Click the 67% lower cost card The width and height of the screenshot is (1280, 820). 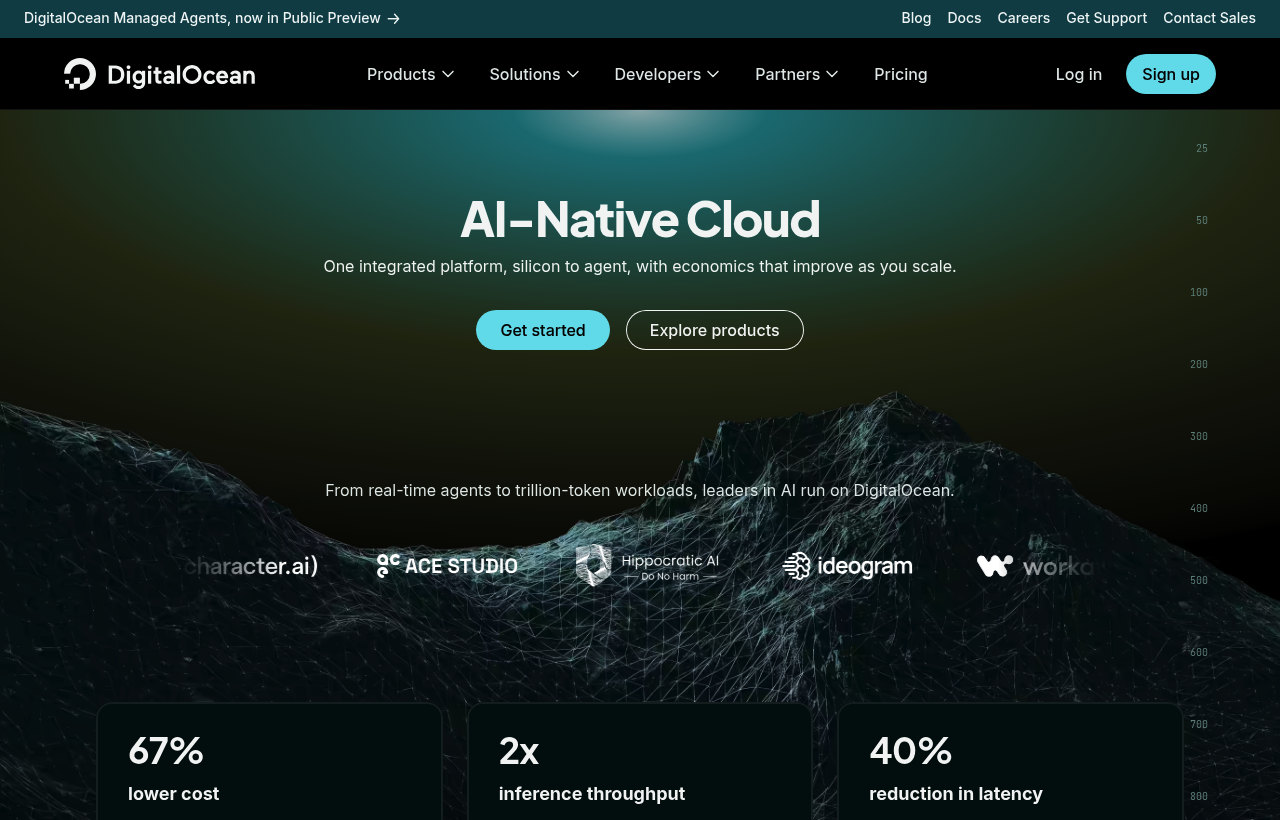click(269, 762)
